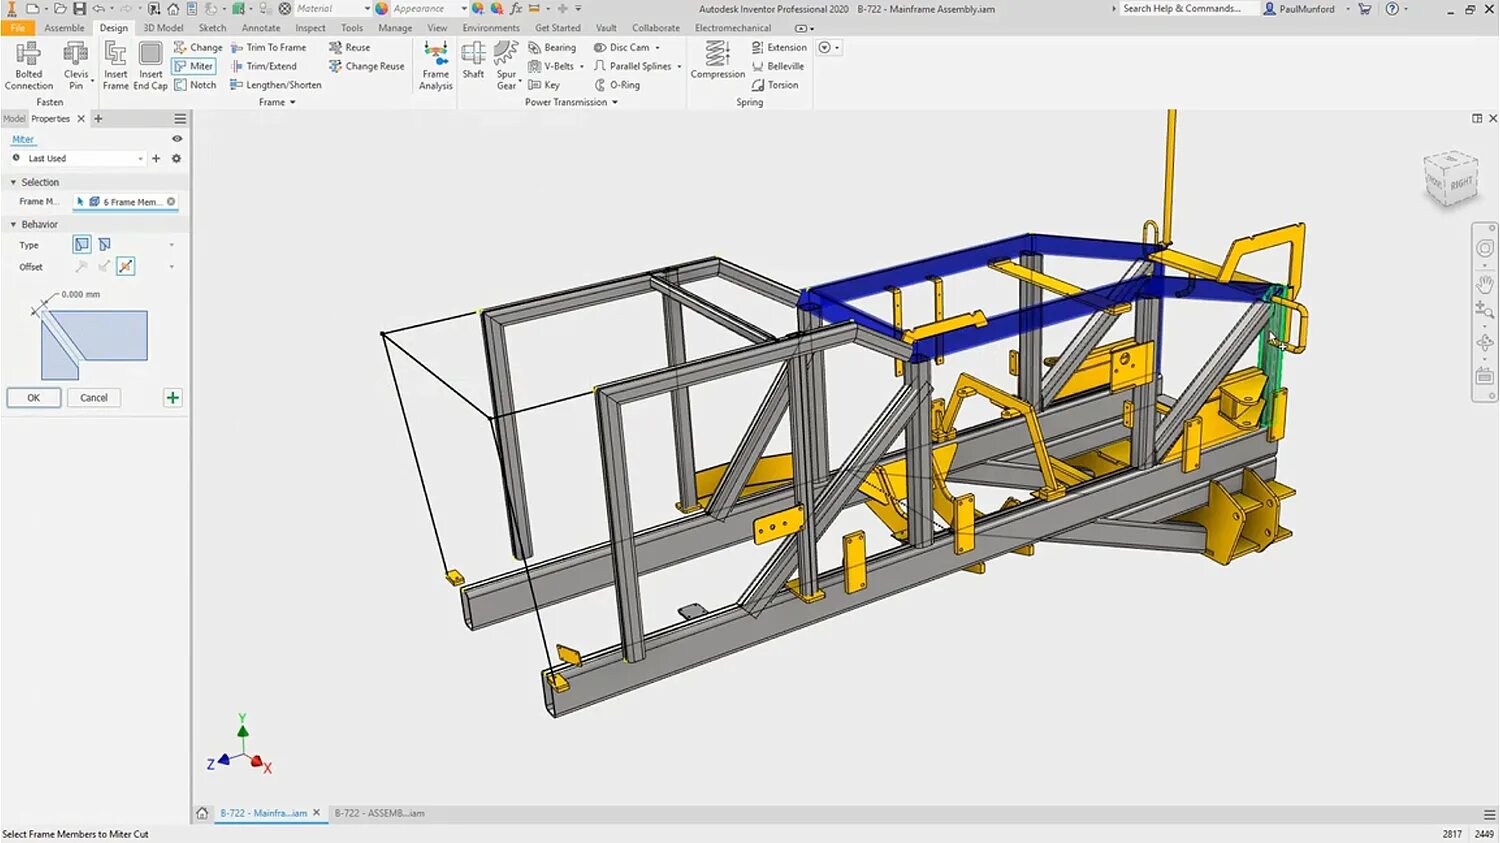Select the first miter Type option
The image size is (1500, 843).
tap(82, 244)
